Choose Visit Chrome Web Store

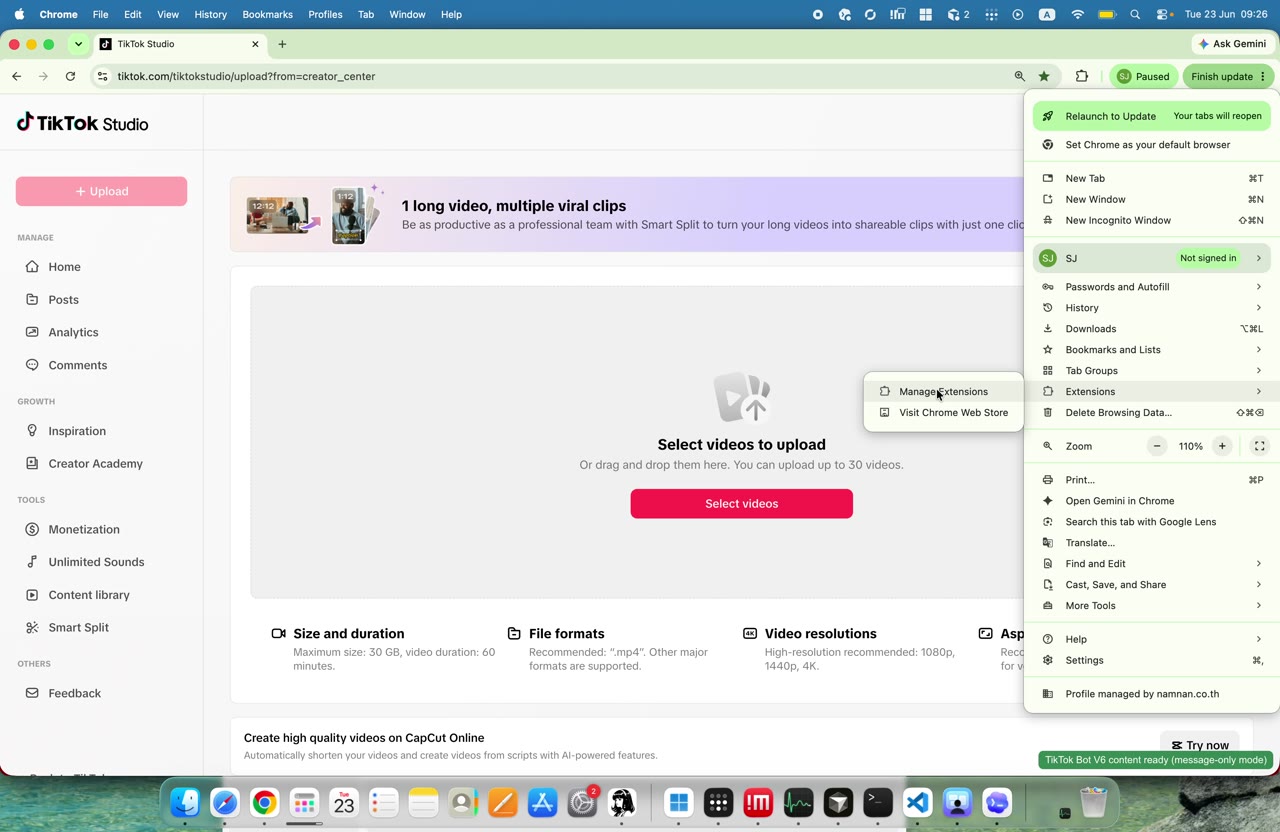click(x=943, y=412)
